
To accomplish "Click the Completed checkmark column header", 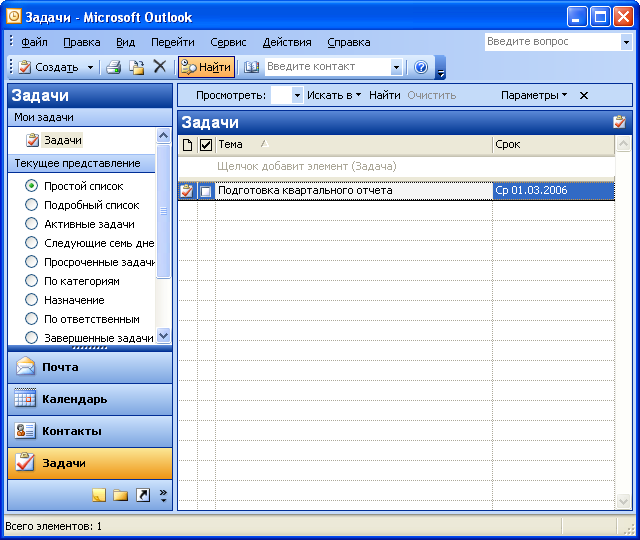I will [x=206, y=144].
